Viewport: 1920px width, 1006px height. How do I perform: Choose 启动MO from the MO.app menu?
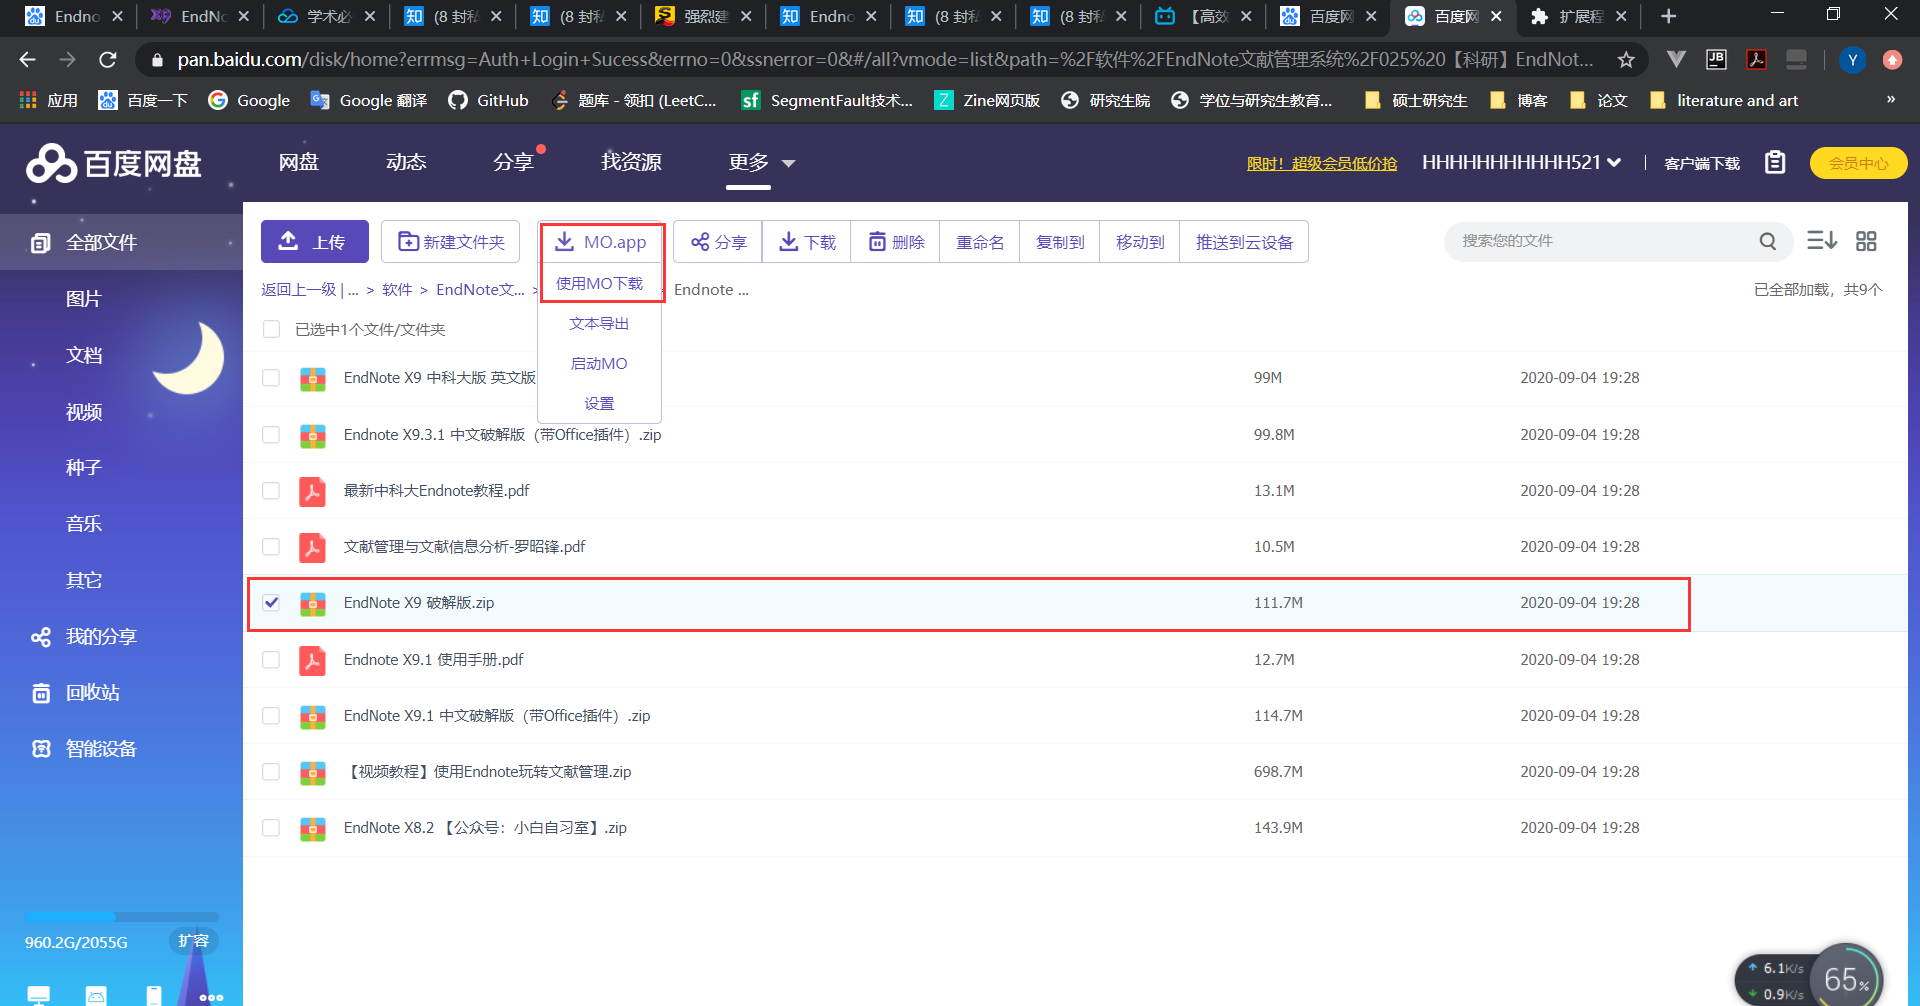coord(599,363)
